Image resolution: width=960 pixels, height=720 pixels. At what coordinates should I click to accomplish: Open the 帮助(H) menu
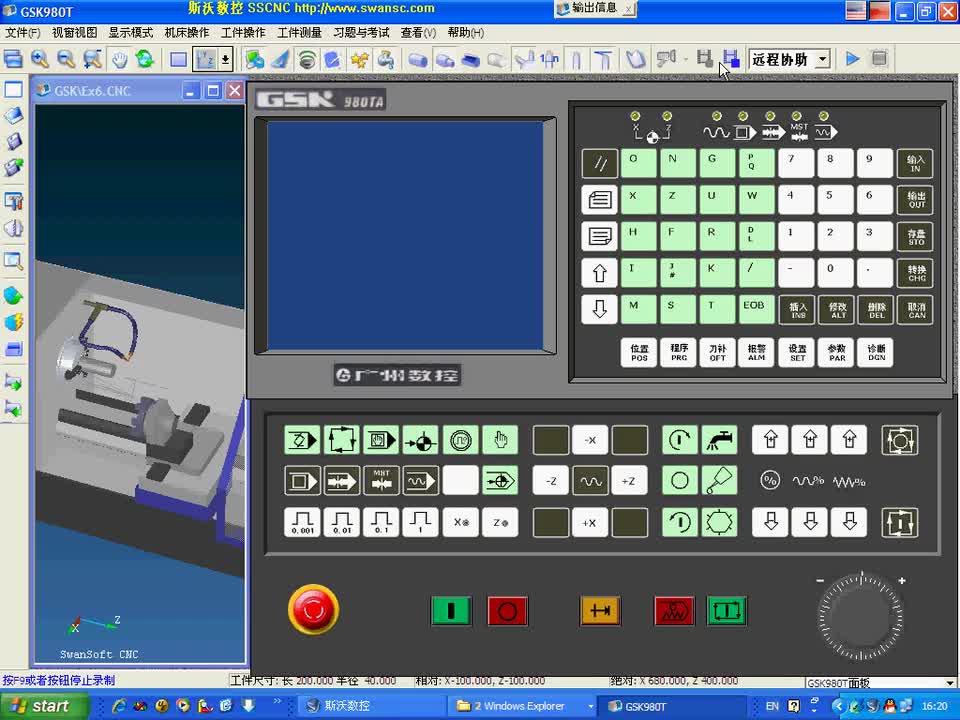click(465, 32)
